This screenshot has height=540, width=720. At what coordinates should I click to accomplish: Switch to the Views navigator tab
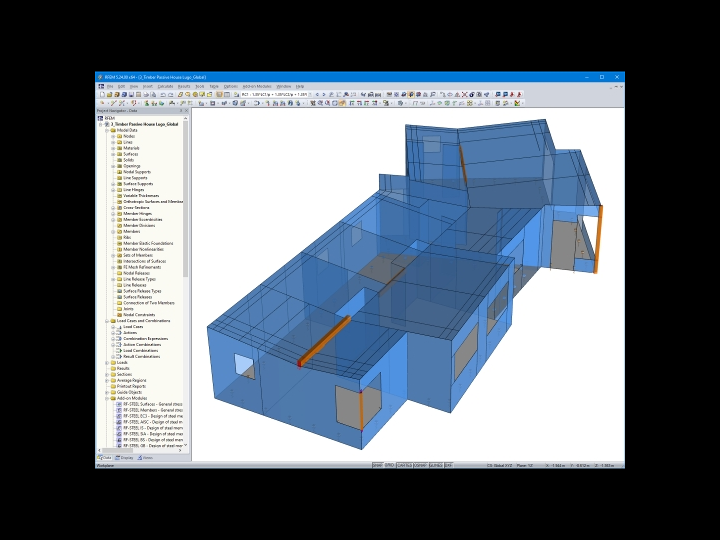click(x=145, y=458)
